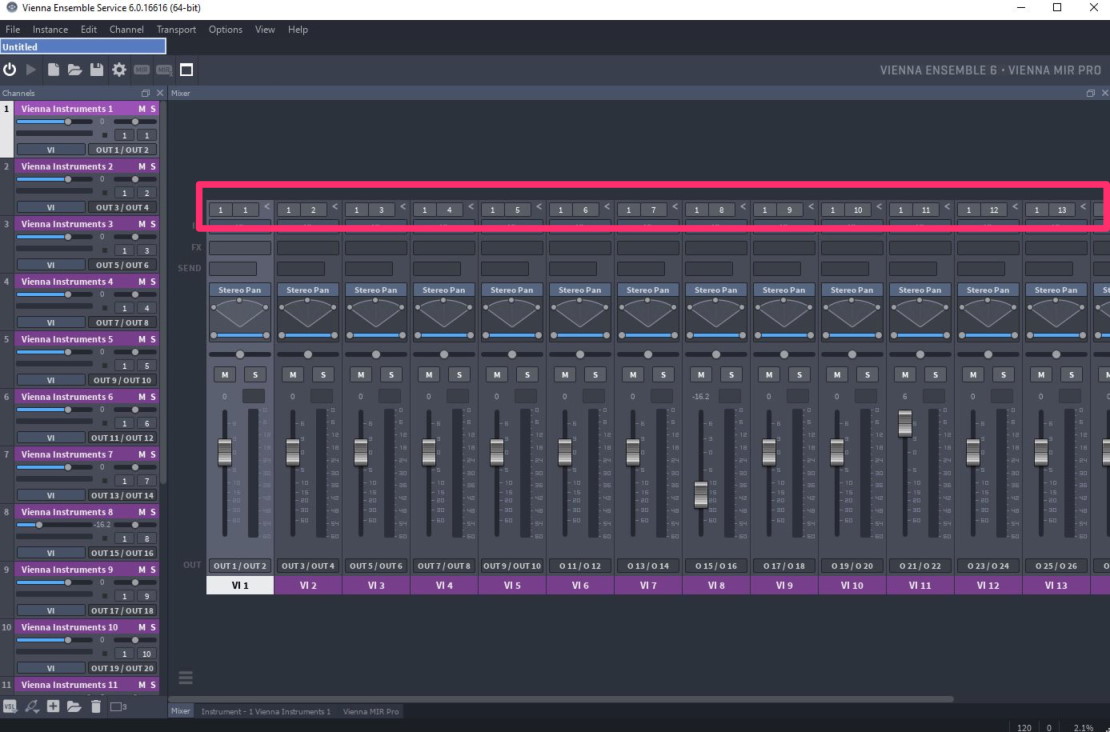The image size is (1110, 732).
Task: Delete channel with the trash icon
Action: pos(96,706)
